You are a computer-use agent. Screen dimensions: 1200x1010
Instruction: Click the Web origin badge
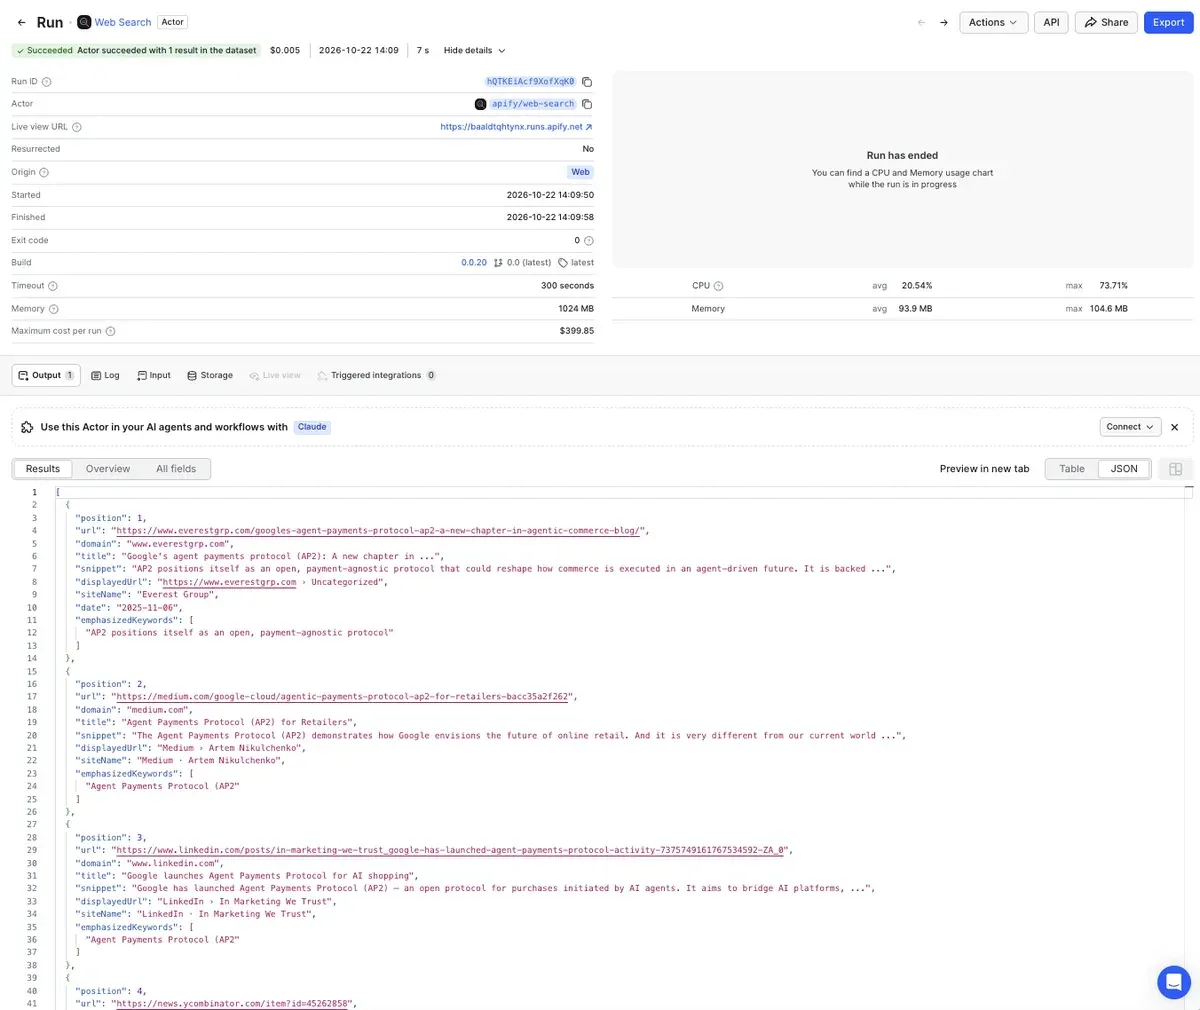581,172
